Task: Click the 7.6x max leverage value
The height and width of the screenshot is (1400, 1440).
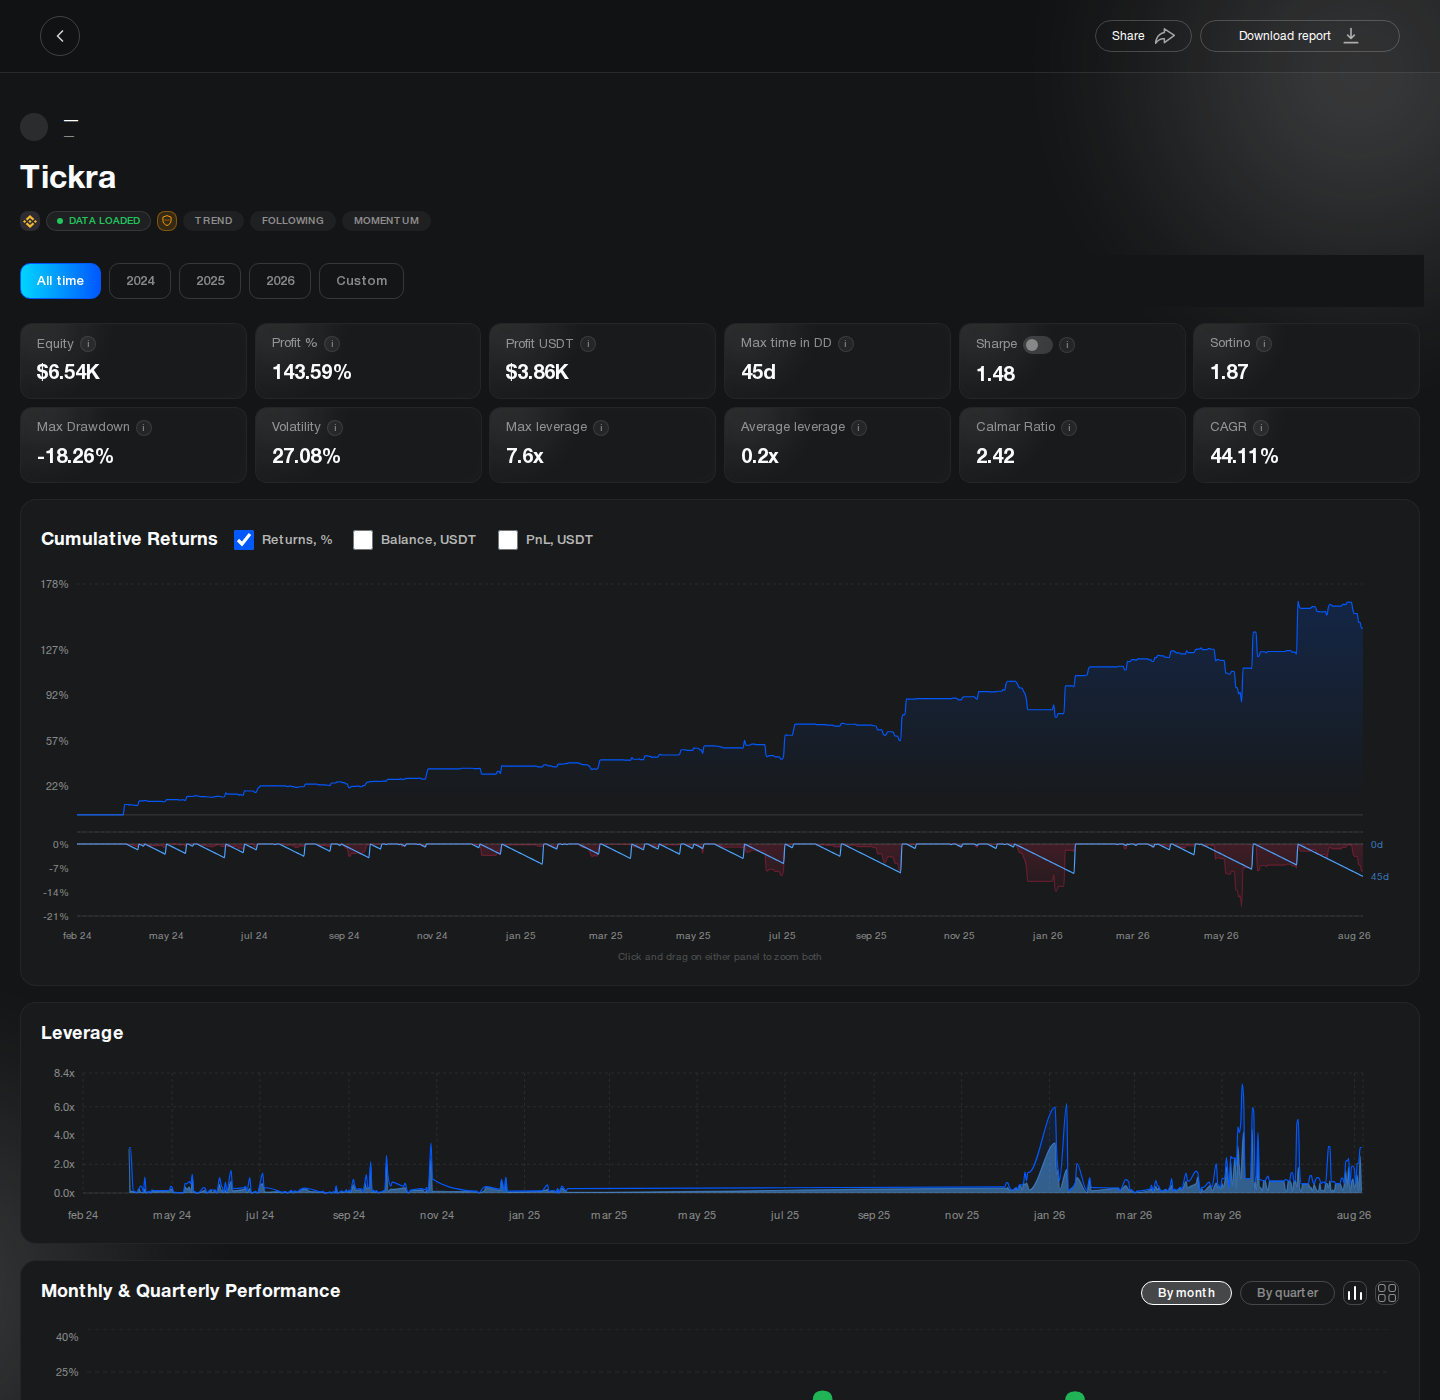Action: point(524,456)
